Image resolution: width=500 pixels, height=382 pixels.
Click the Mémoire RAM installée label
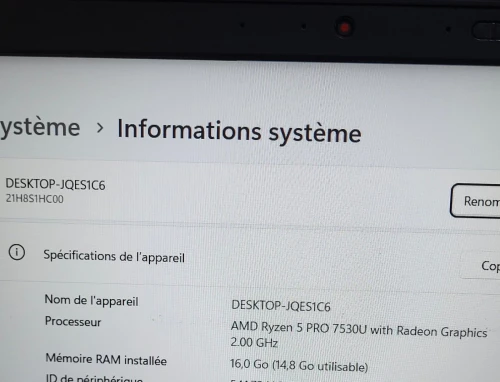point(106,359)
